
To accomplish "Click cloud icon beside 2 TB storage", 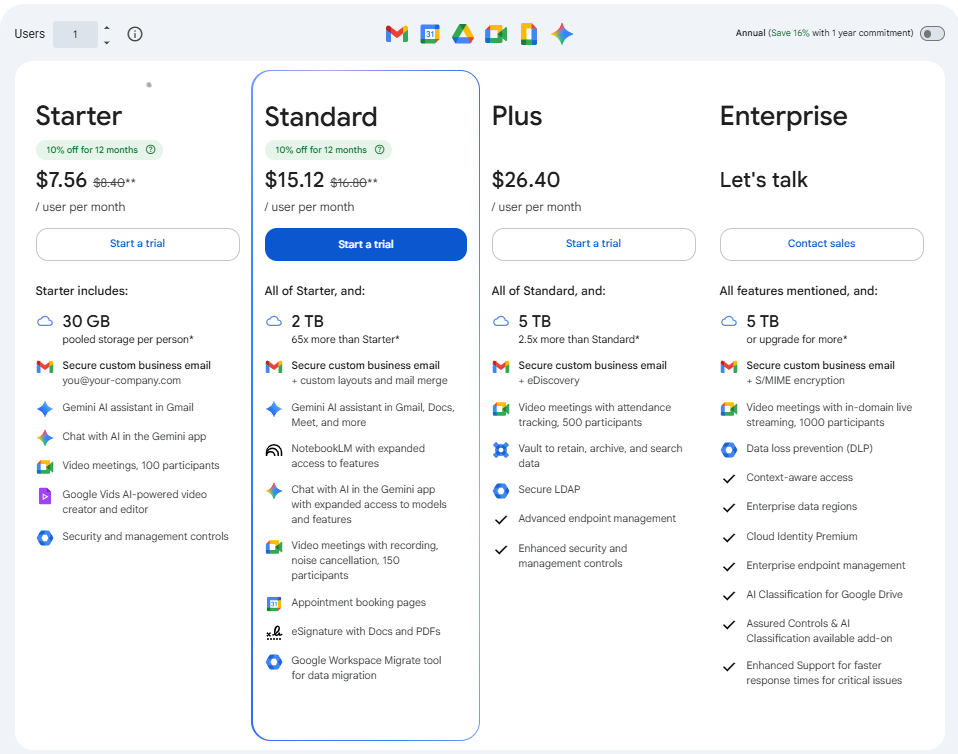I will 274,321.
